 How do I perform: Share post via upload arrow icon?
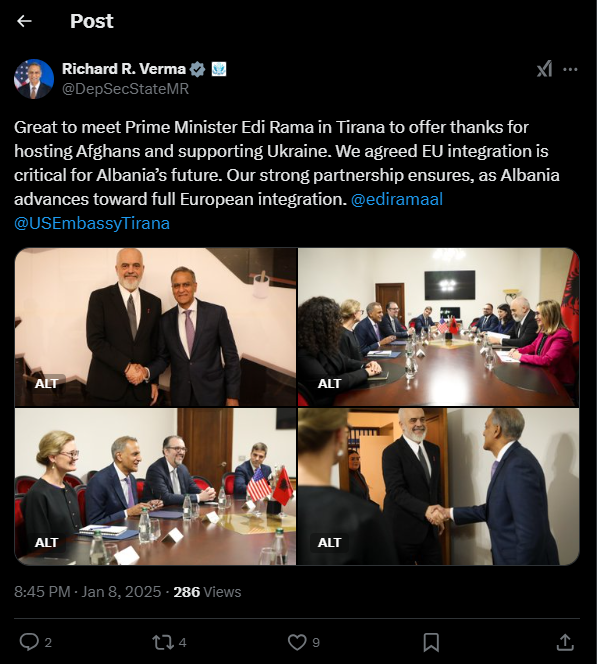point(565,642)
